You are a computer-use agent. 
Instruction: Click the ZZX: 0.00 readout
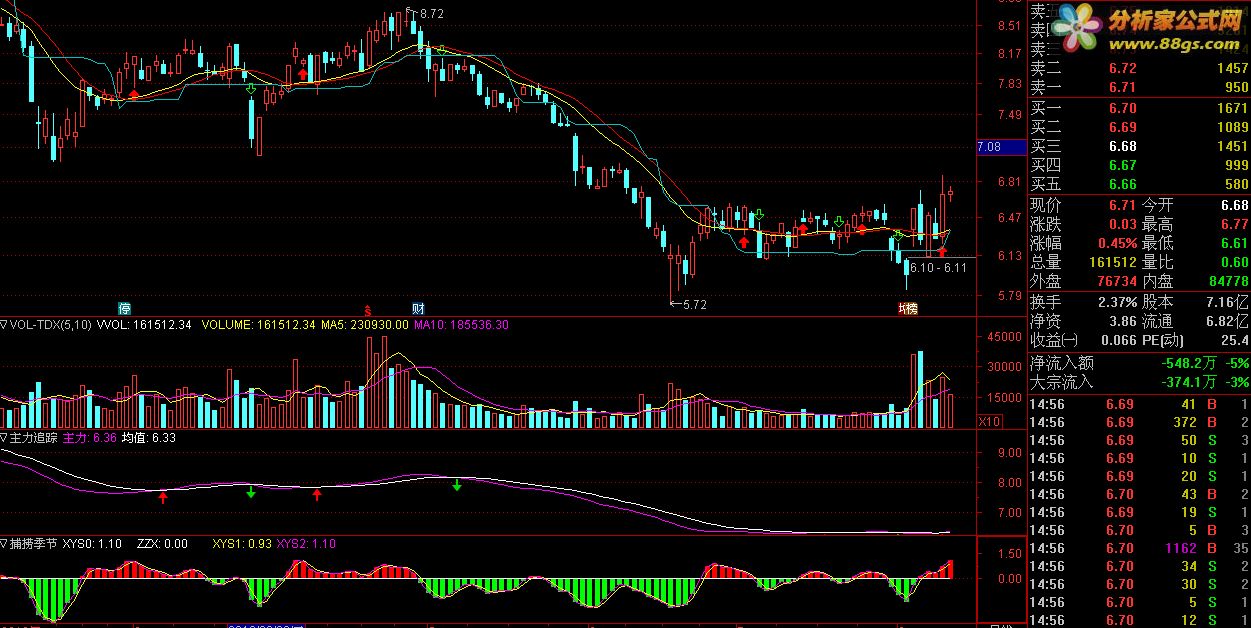[x=162, y=544]
